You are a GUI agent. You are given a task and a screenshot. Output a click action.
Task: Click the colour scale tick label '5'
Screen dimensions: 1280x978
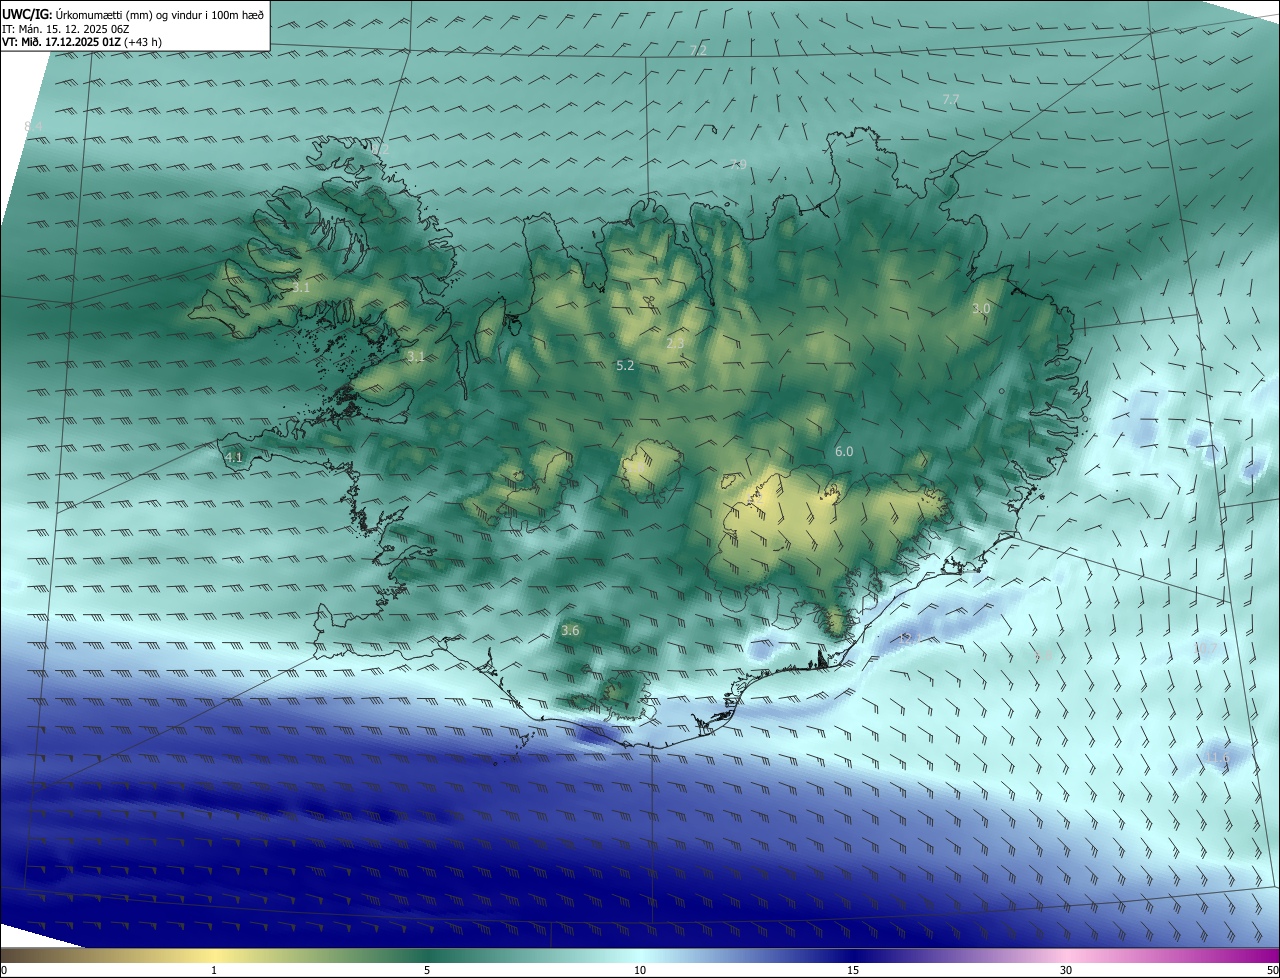point(427,970)
